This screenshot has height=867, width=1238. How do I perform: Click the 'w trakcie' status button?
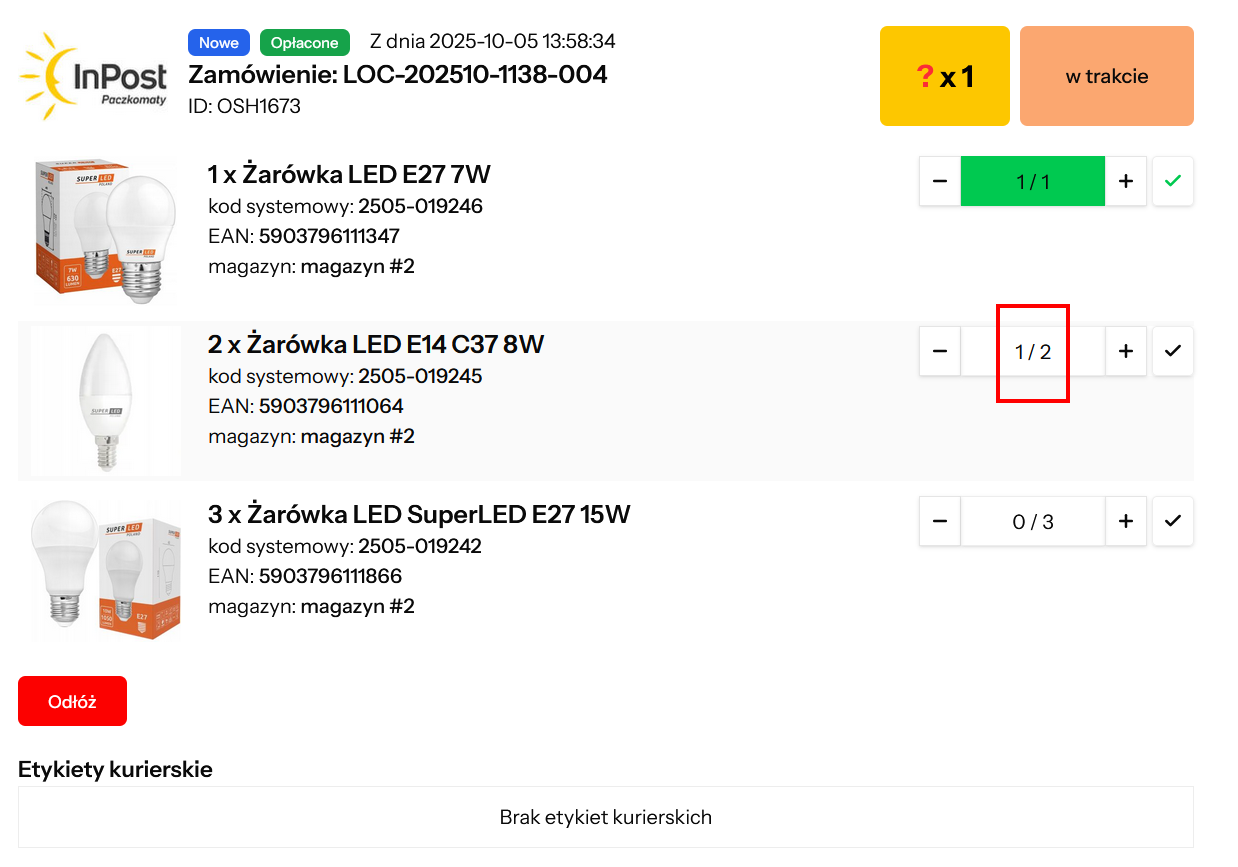(1106, 76)
